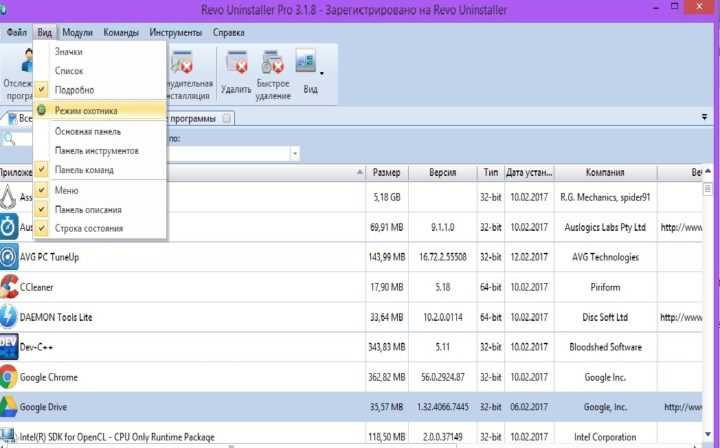
Task: Click the Режим охотника green target icon
Action: coord(41,110)
